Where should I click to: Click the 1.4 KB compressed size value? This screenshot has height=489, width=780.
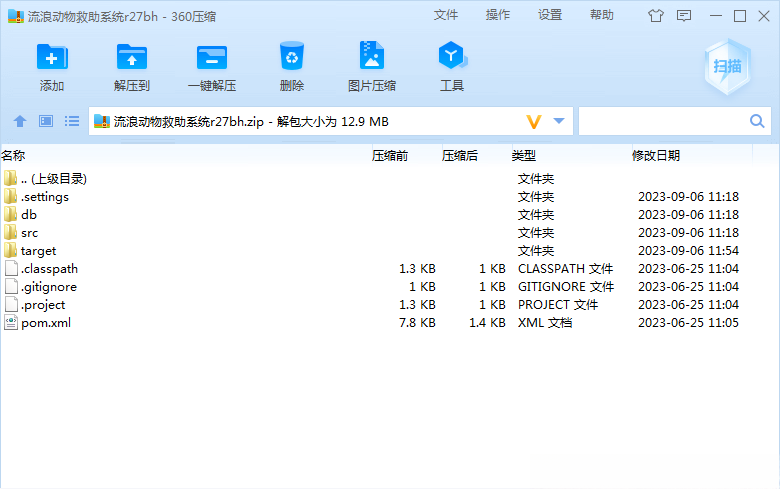(x=487, y=322)
